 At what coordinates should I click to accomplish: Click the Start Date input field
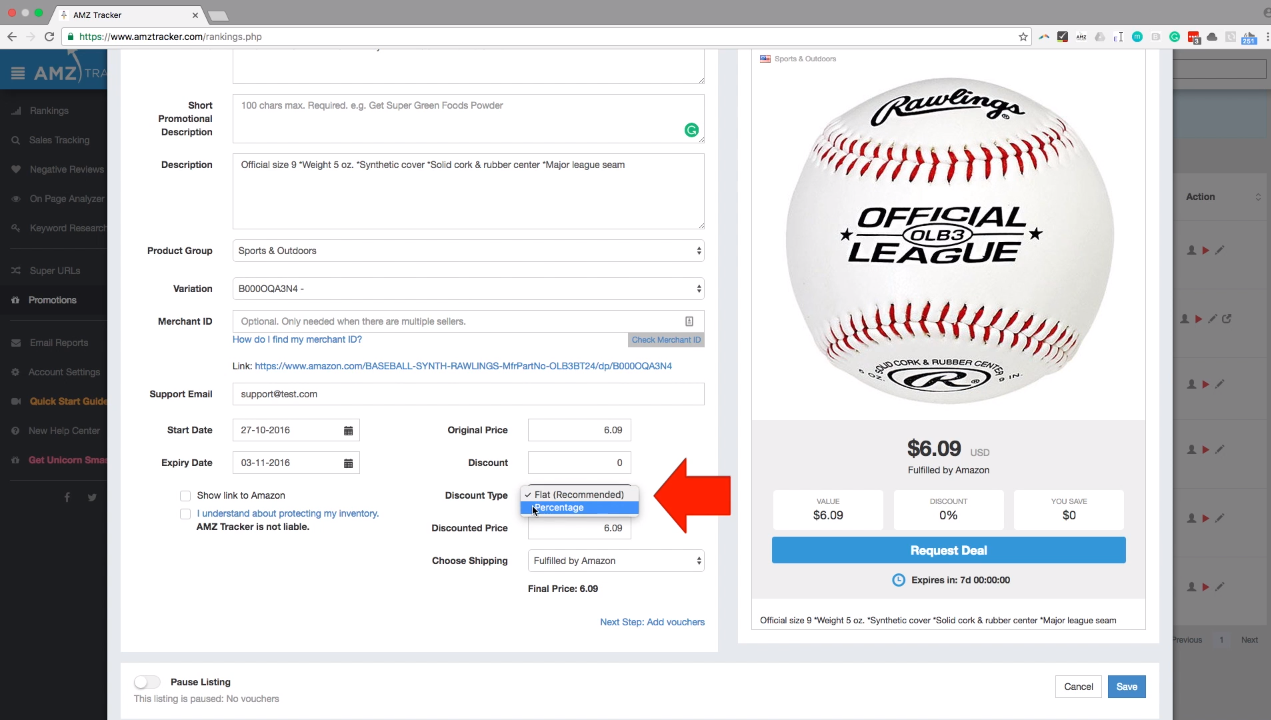point(296,430)
